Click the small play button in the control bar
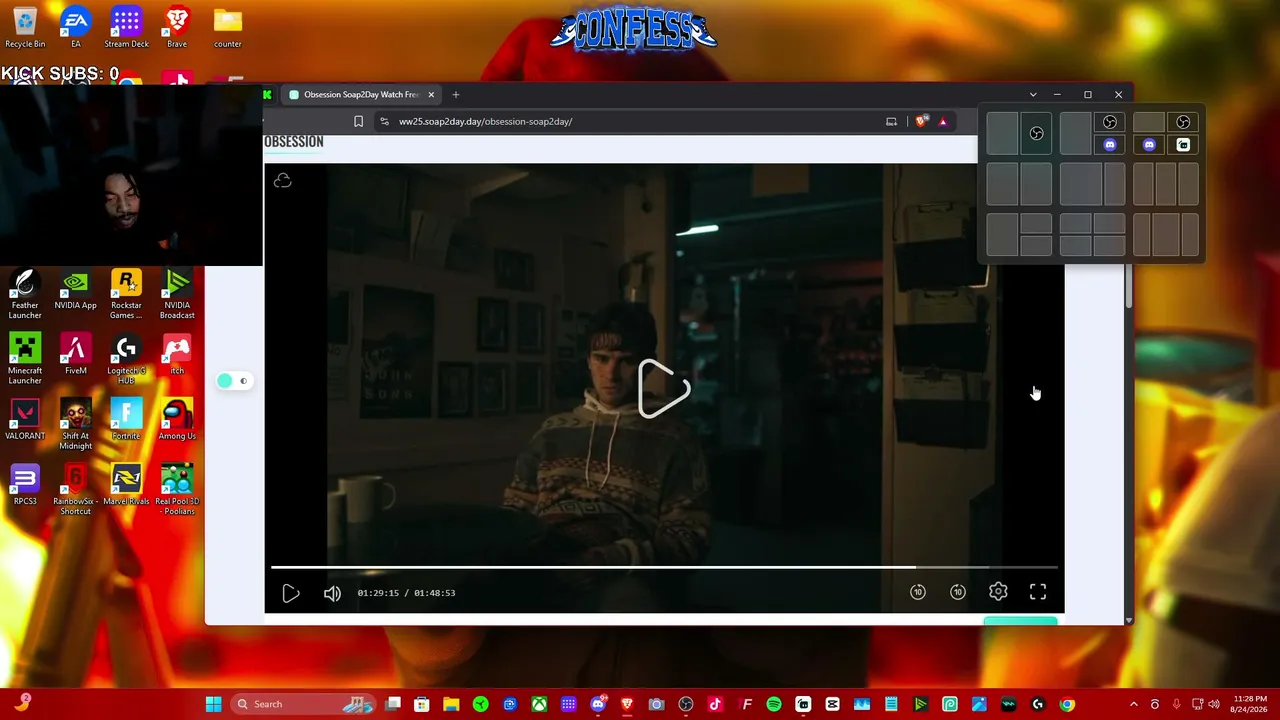The height and width of the screenshot is (720, 1280). click(x=291, y=593)
